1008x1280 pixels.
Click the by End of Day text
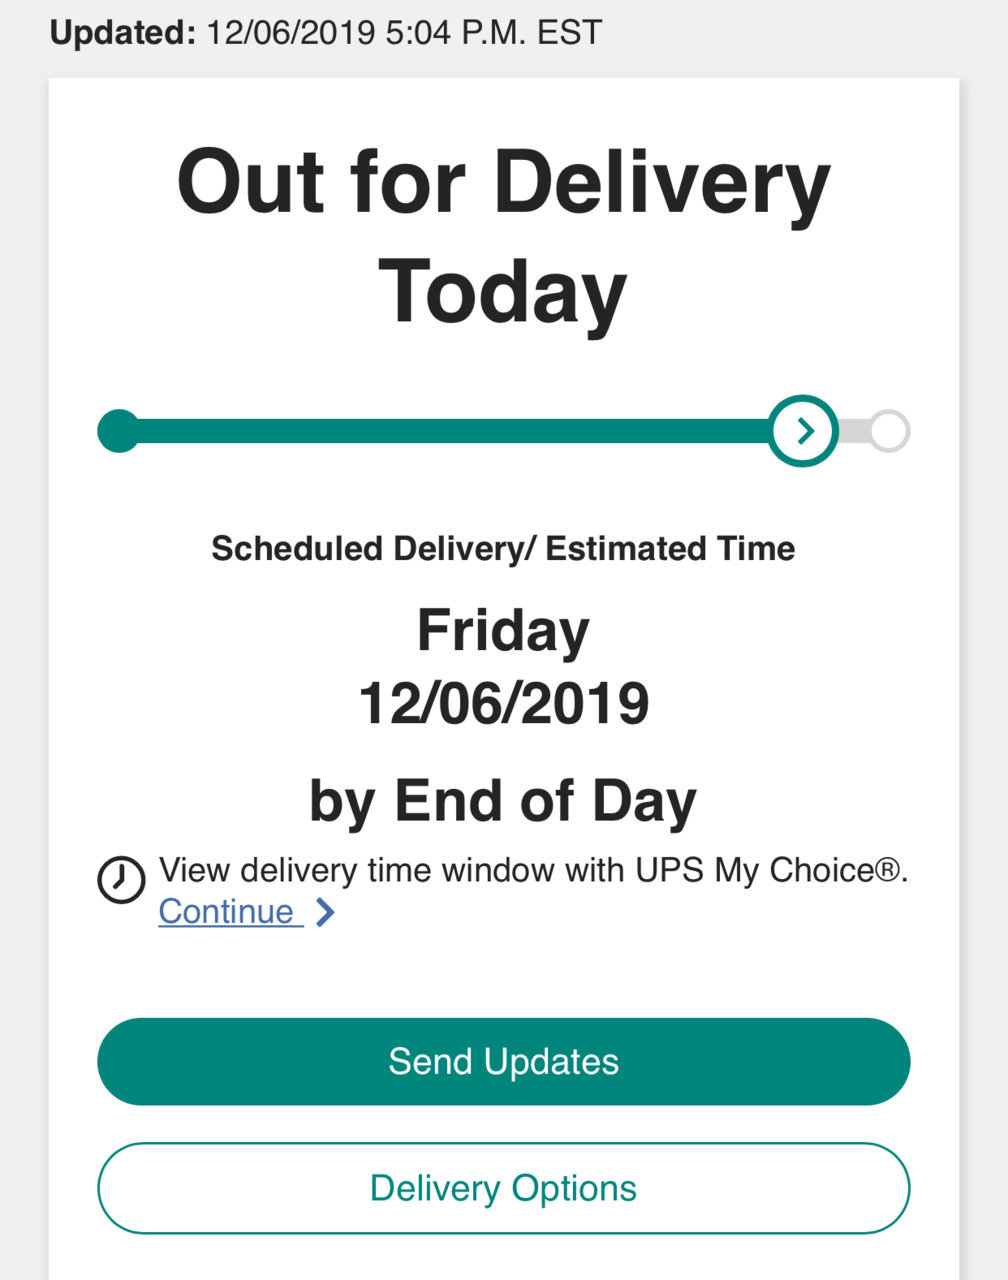pyautogui.click(x=504, y=801)
